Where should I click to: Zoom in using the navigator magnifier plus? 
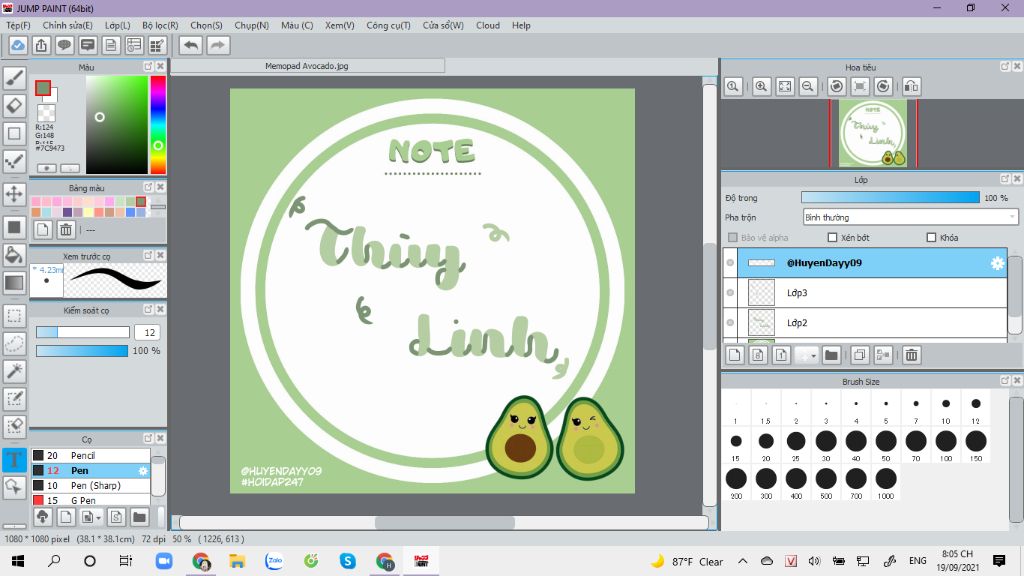(761, 86)
